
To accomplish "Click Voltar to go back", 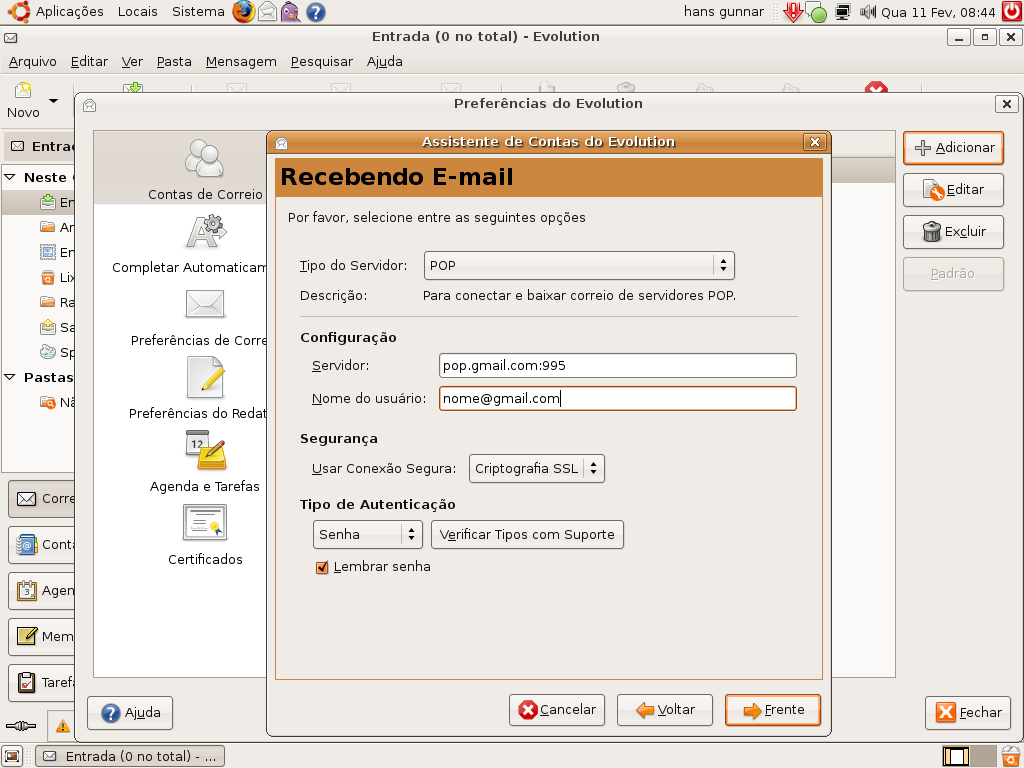I will (x=665, y=710).
